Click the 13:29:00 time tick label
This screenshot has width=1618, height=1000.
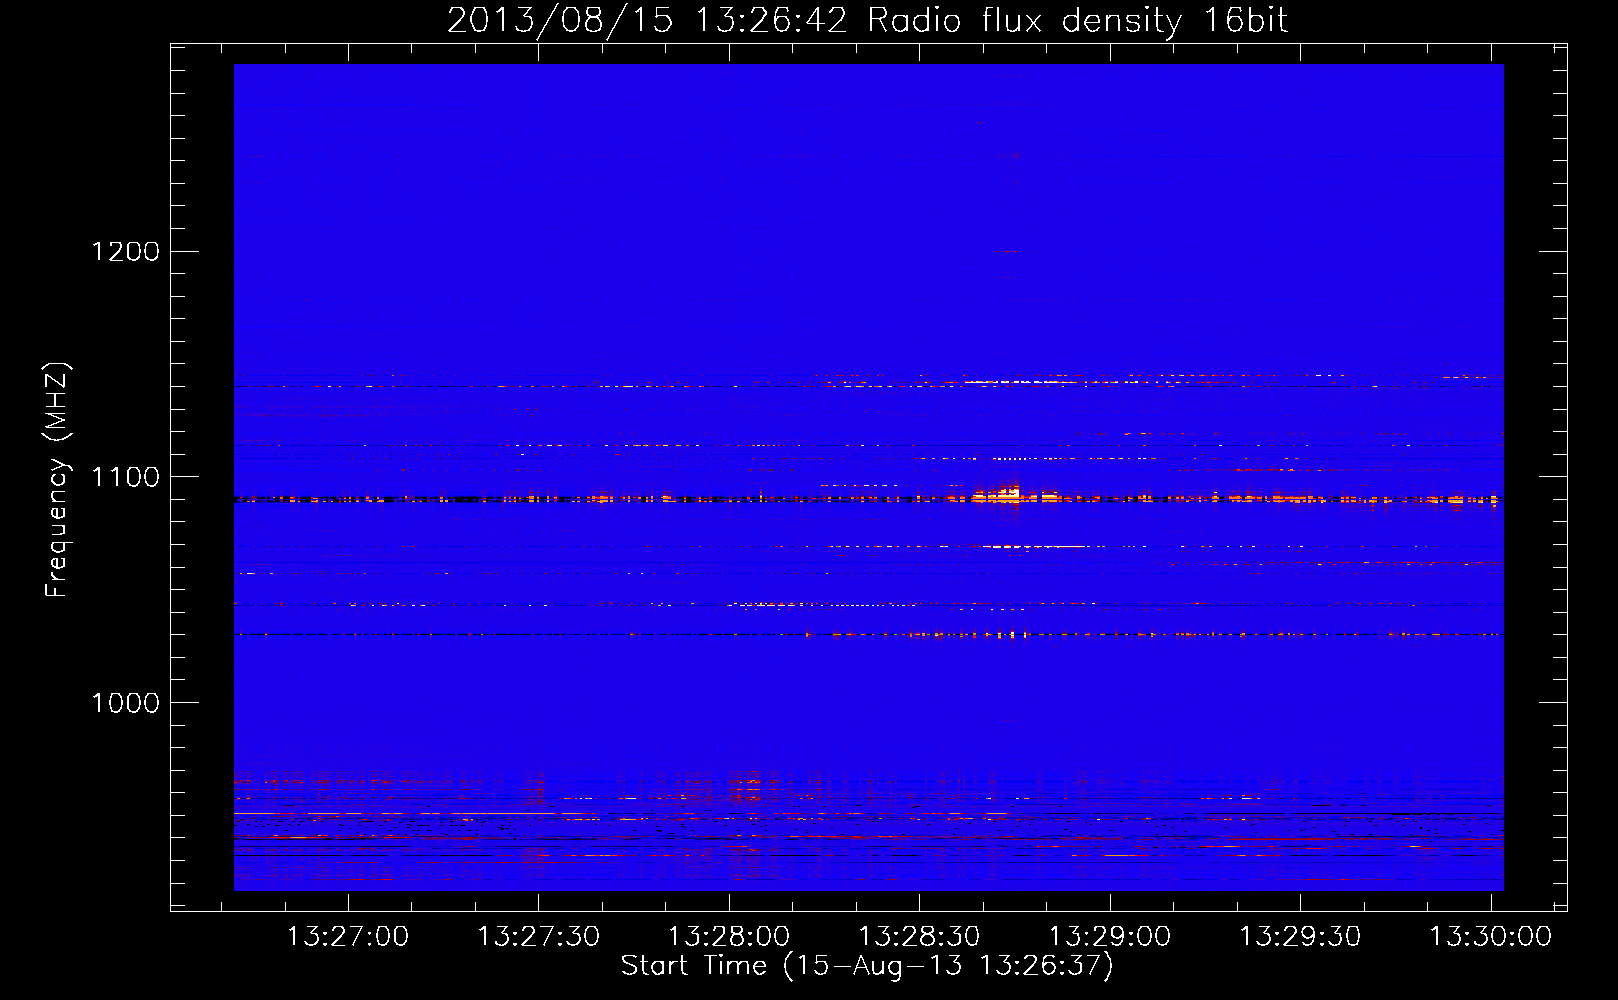pos(1110,937)
